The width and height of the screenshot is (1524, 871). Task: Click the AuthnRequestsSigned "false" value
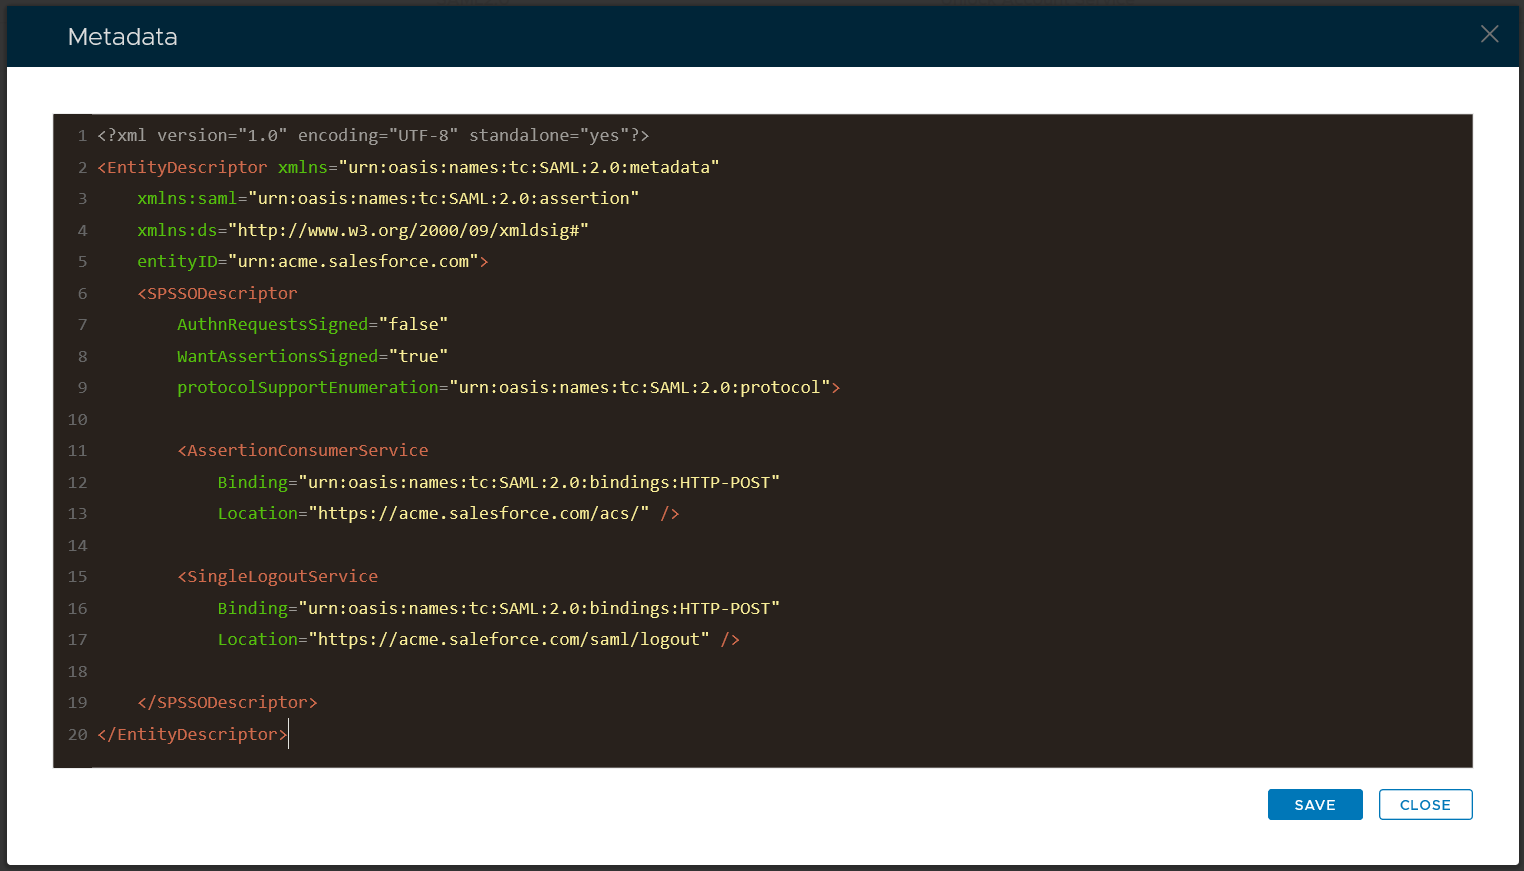(413, 325)
